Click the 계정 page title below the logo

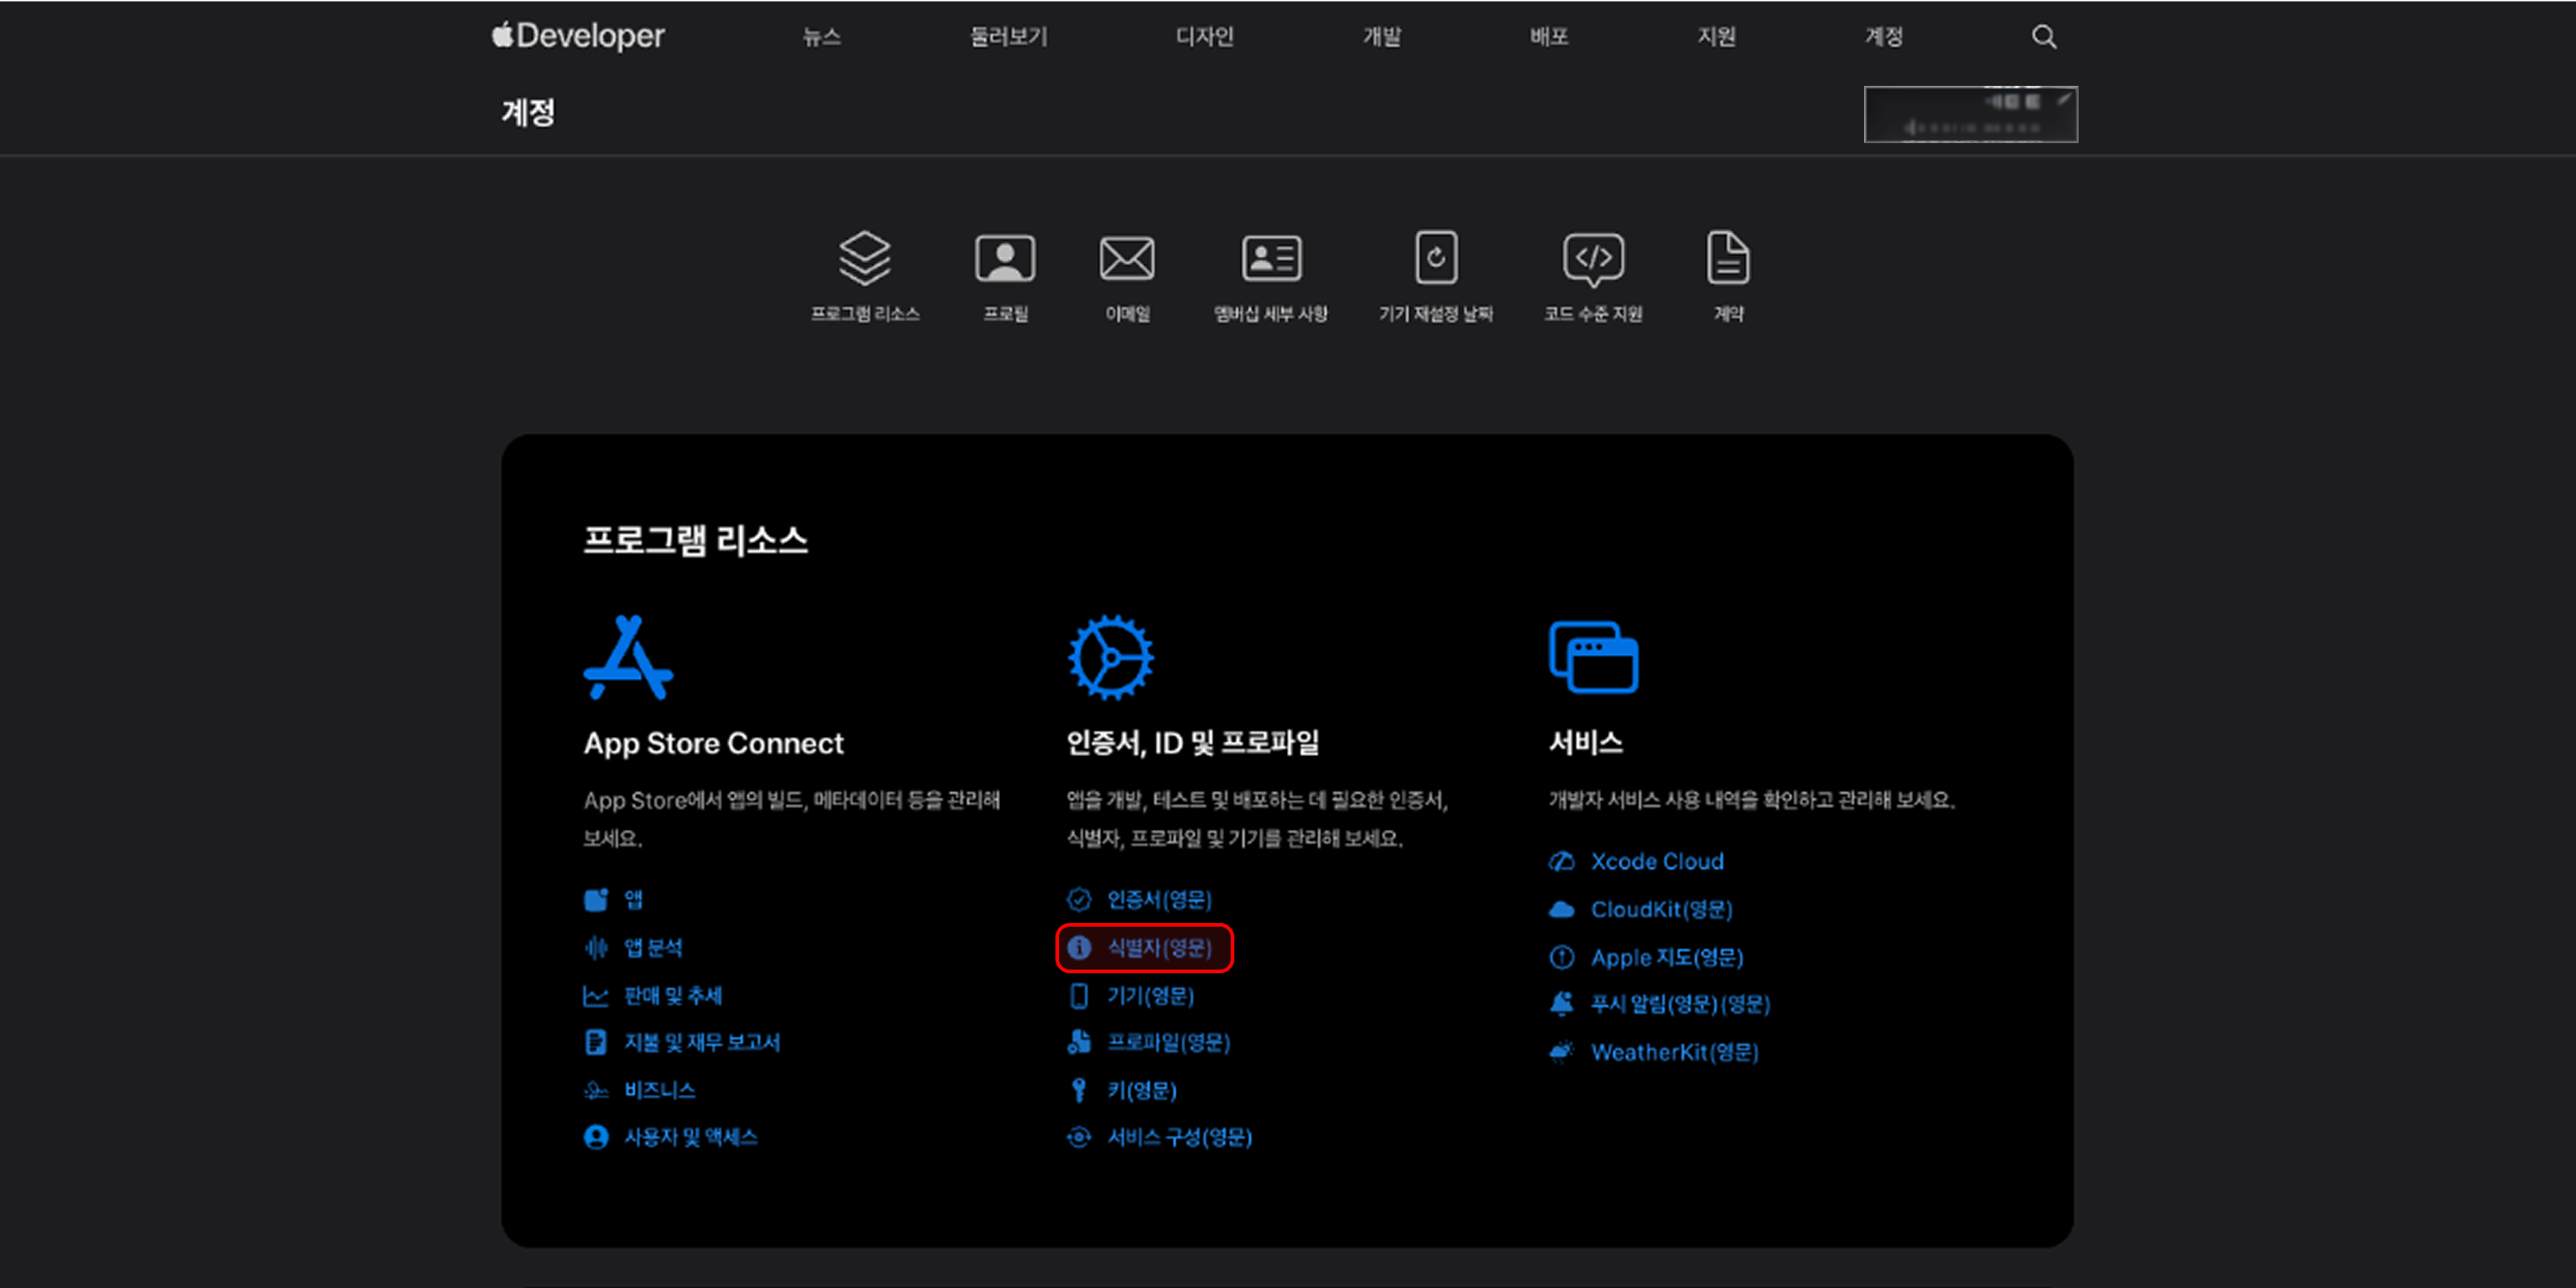pyautogui.click(x=528, y=112)
